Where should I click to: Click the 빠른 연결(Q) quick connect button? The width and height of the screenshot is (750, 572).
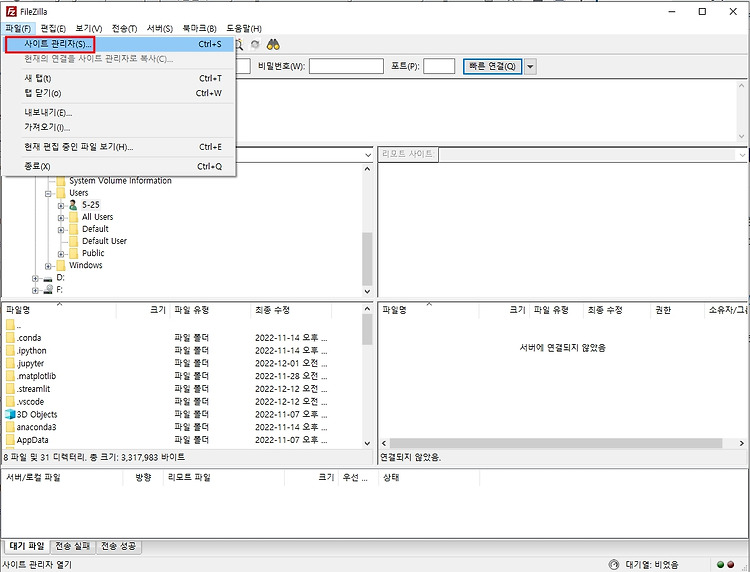tap(492, 66)
